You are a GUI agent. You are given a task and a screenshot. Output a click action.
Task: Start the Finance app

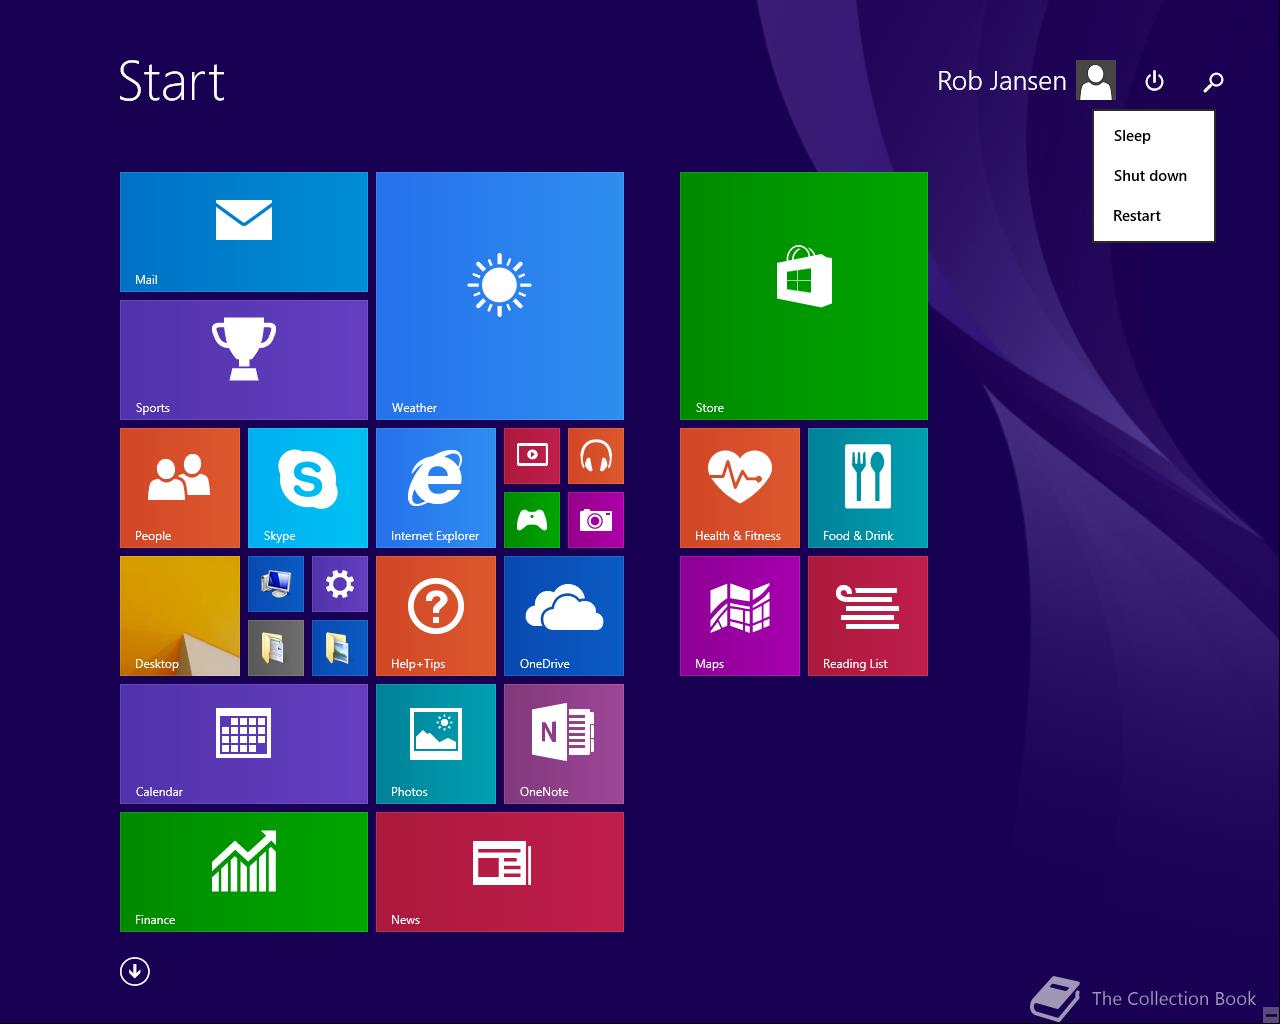[243, 870]
